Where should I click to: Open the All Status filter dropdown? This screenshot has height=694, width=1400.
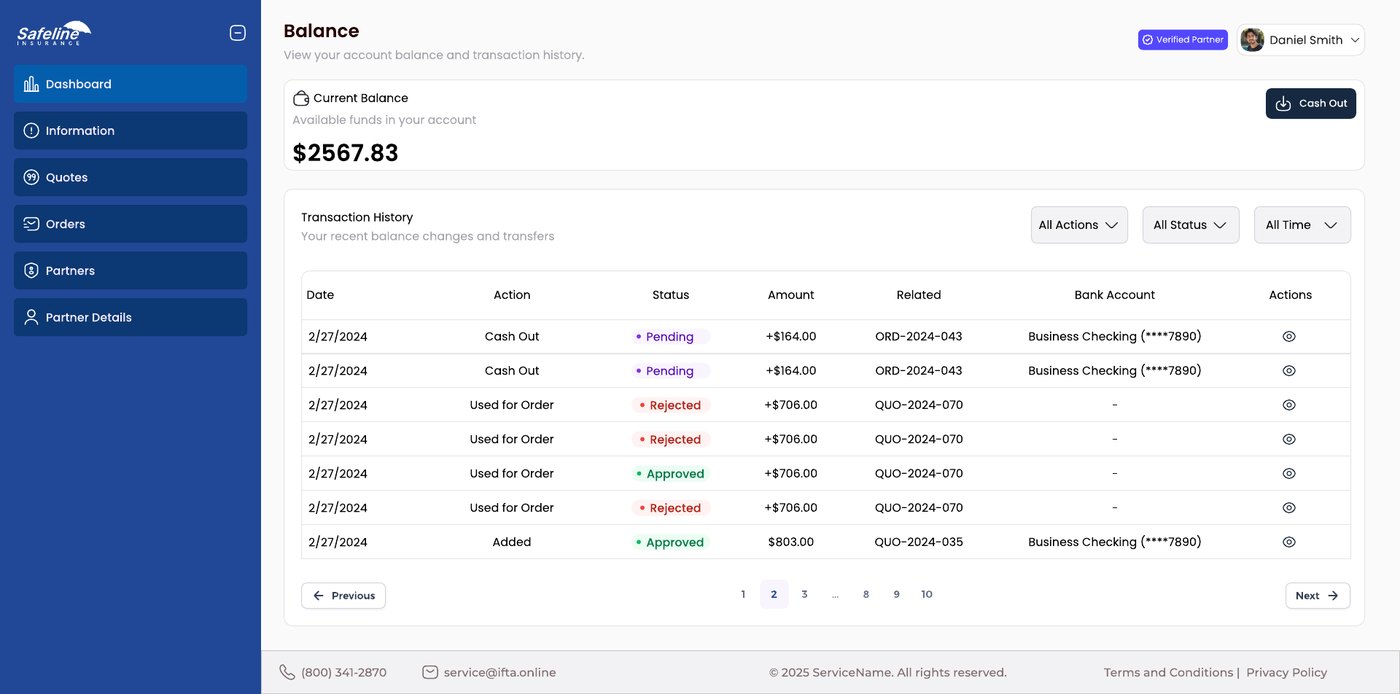pos(1191,225)
